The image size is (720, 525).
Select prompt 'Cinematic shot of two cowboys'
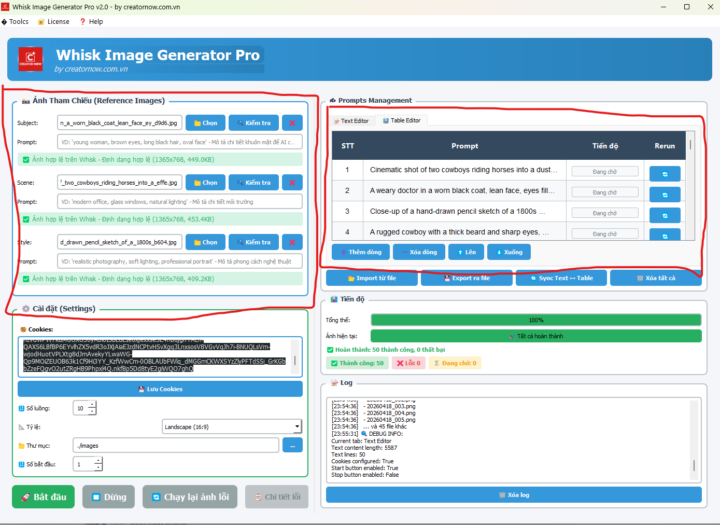click(464, 170)
